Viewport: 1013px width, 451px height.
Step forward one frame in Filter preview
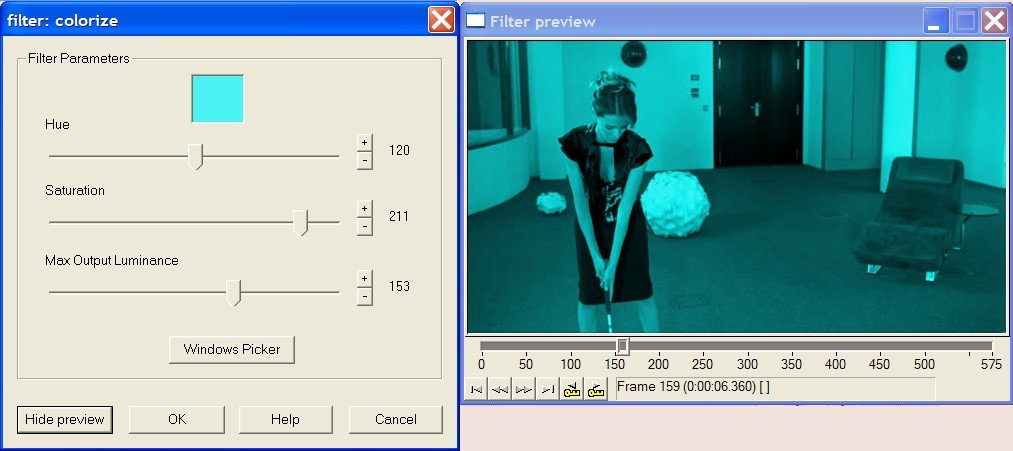(524, 390)
